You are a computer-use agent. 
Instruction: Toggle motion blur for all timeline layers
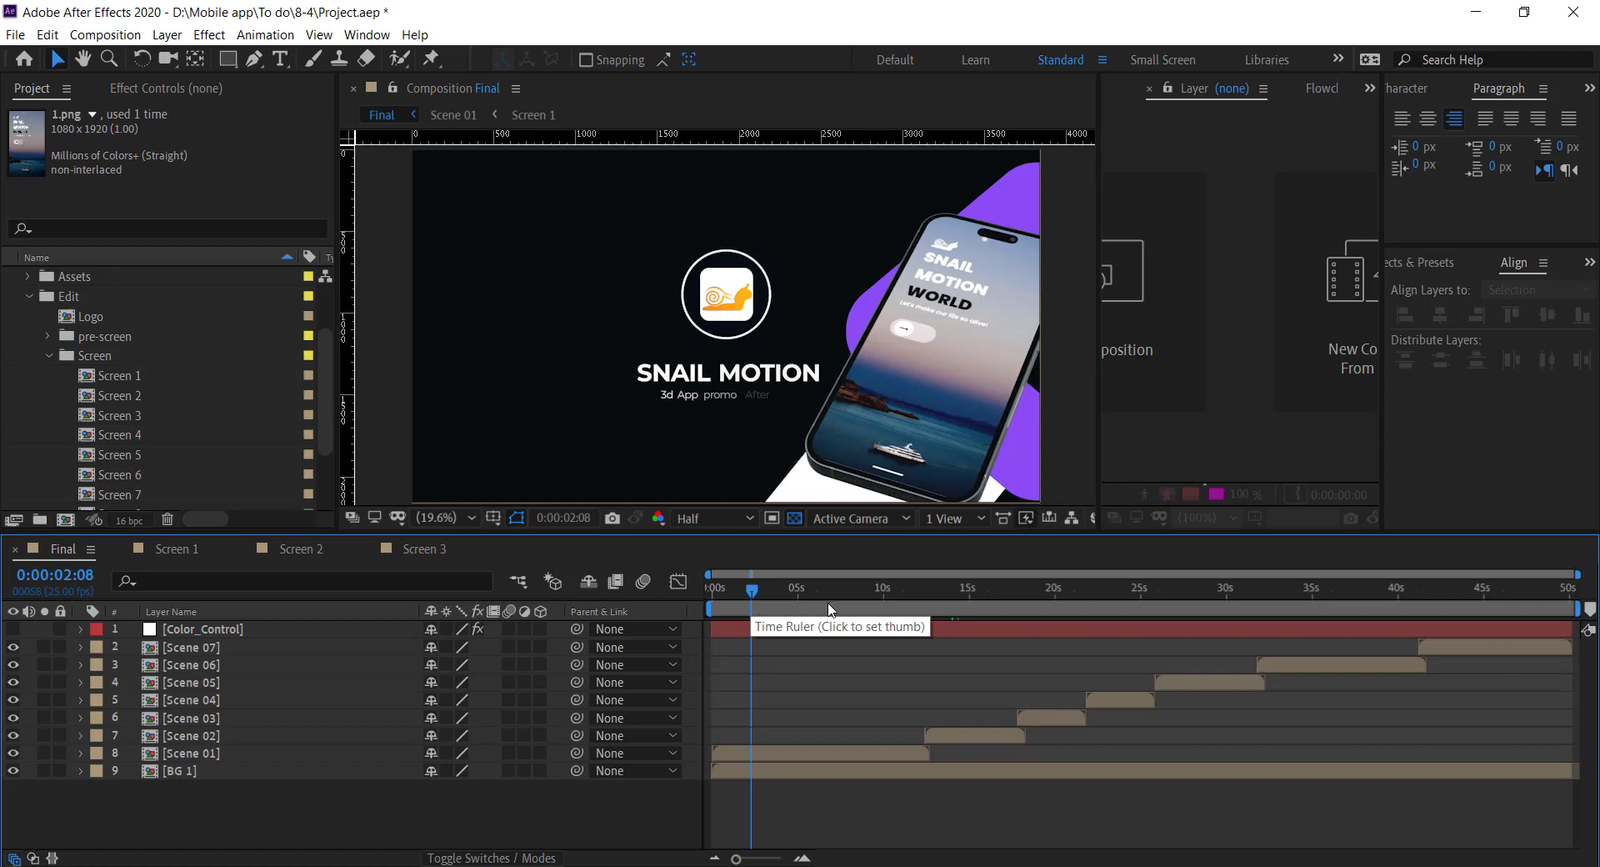(643, 581)
